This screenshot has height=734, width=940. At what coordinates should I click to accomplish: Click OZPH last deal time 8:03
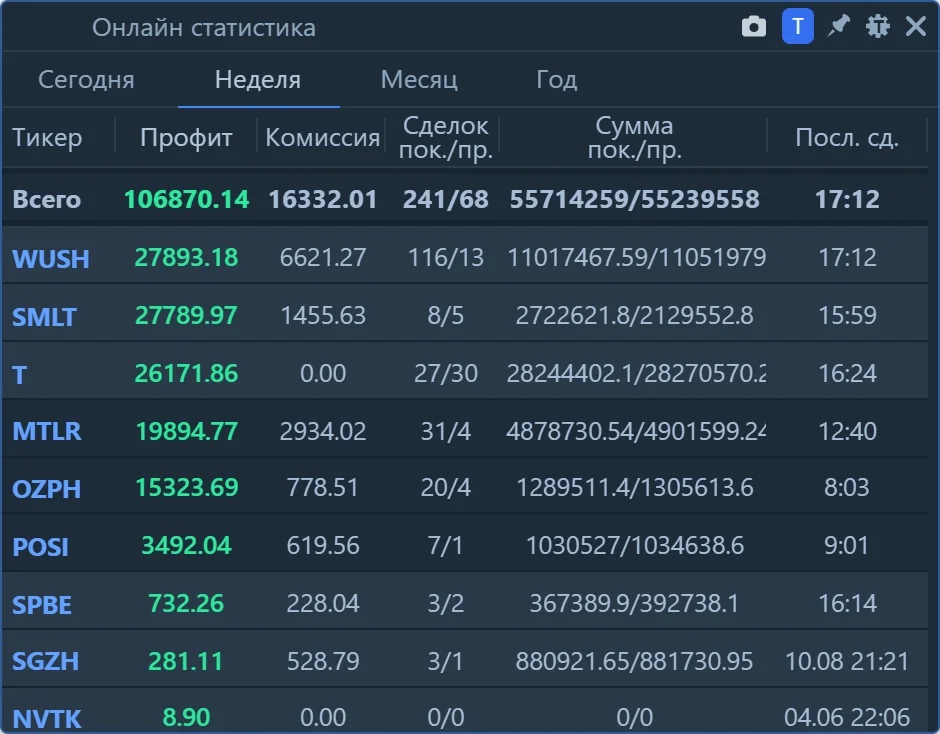pyautogui.click(x=846, y=487)
